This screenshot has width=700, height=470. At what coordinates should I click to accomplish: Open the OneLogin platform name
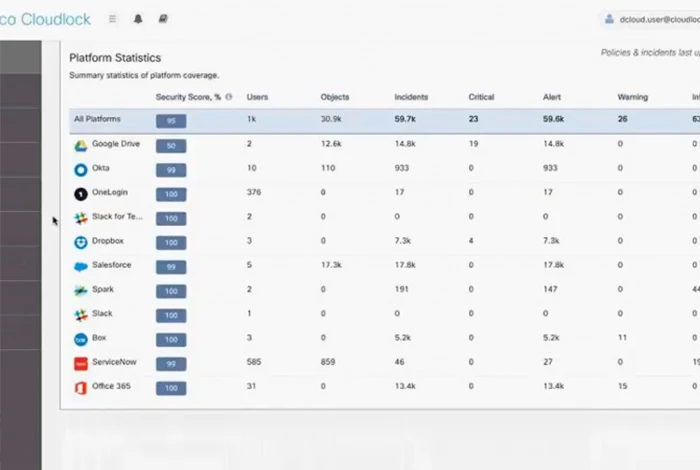pyautogui.click(x=110, y=192)
